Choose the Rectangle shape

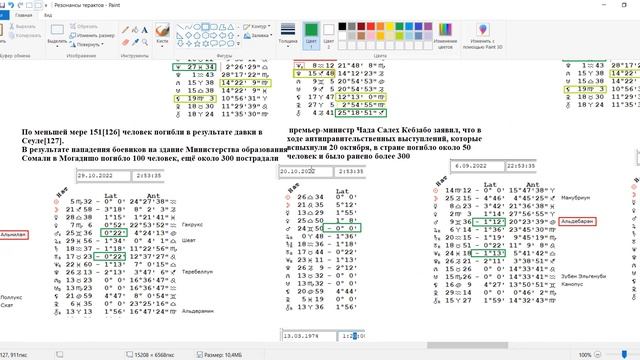206,27
